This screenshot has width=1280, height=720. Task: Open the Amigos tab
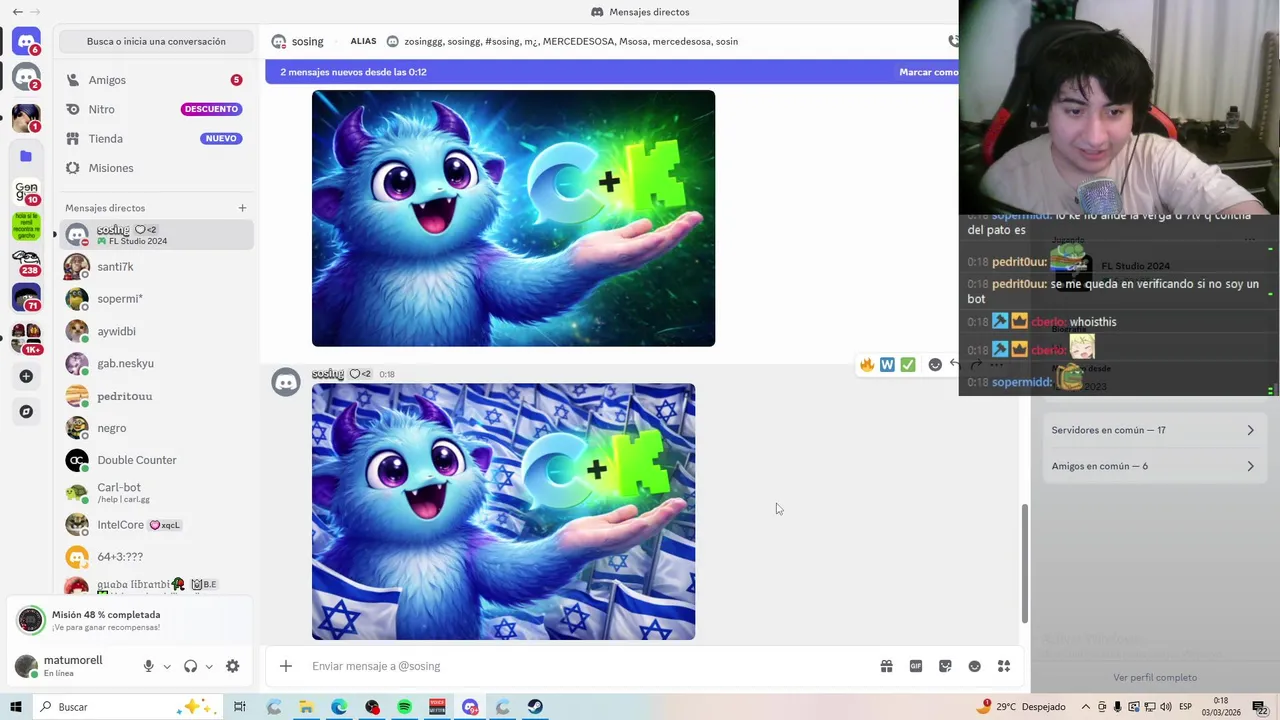click(x=156, y=80)
